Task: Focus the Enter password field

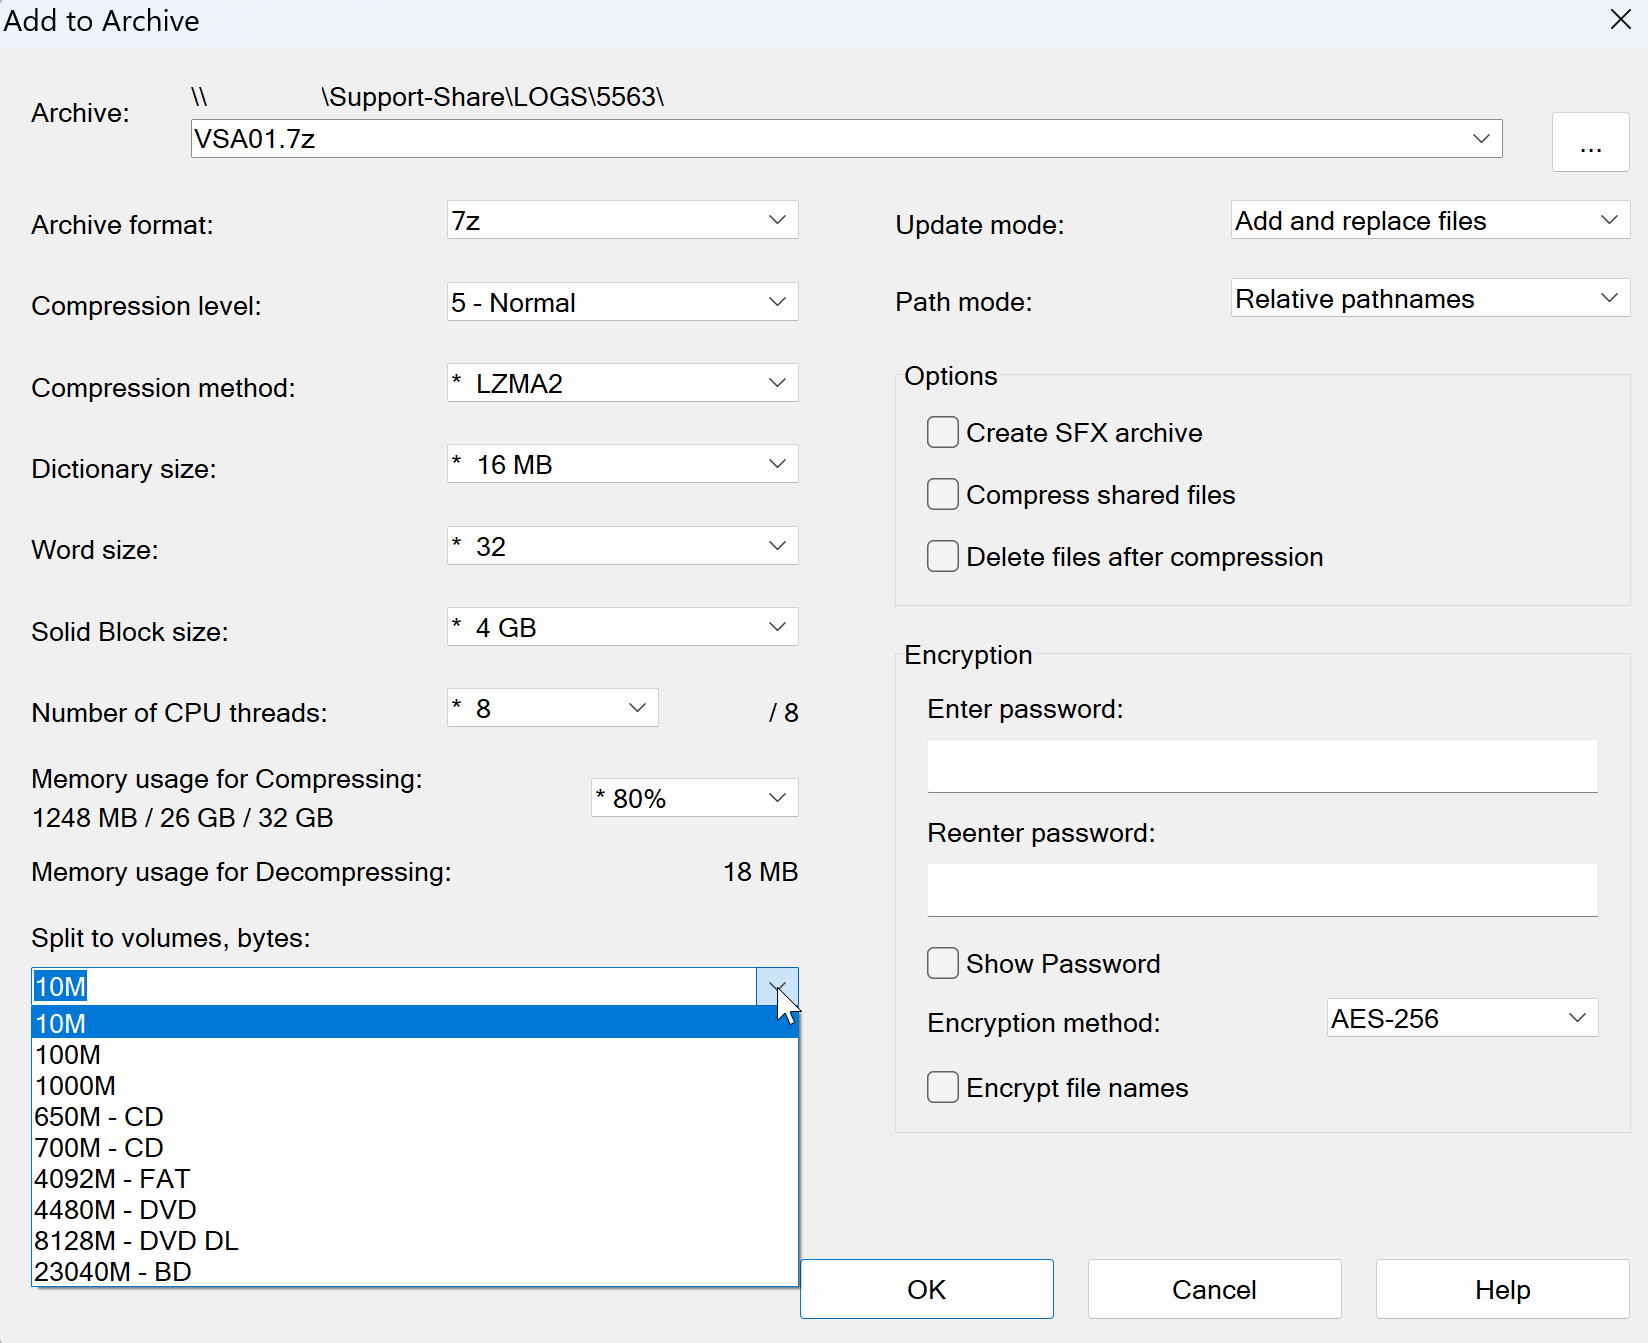Action: tap(1262, 766)
